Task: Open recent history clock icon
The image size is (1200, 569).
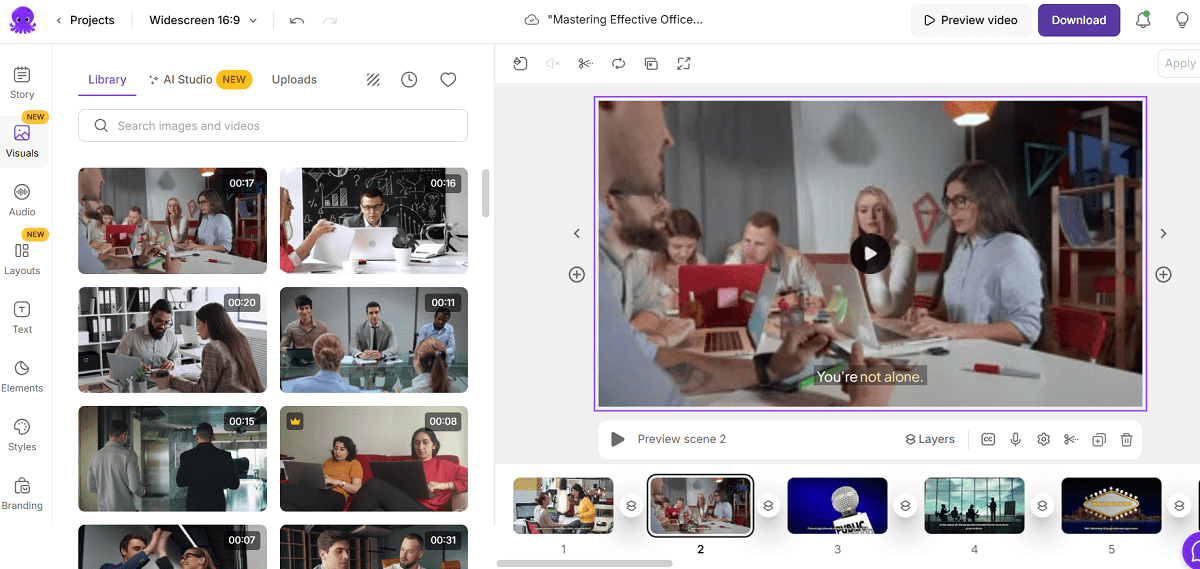Action: (x=409, y=80)
